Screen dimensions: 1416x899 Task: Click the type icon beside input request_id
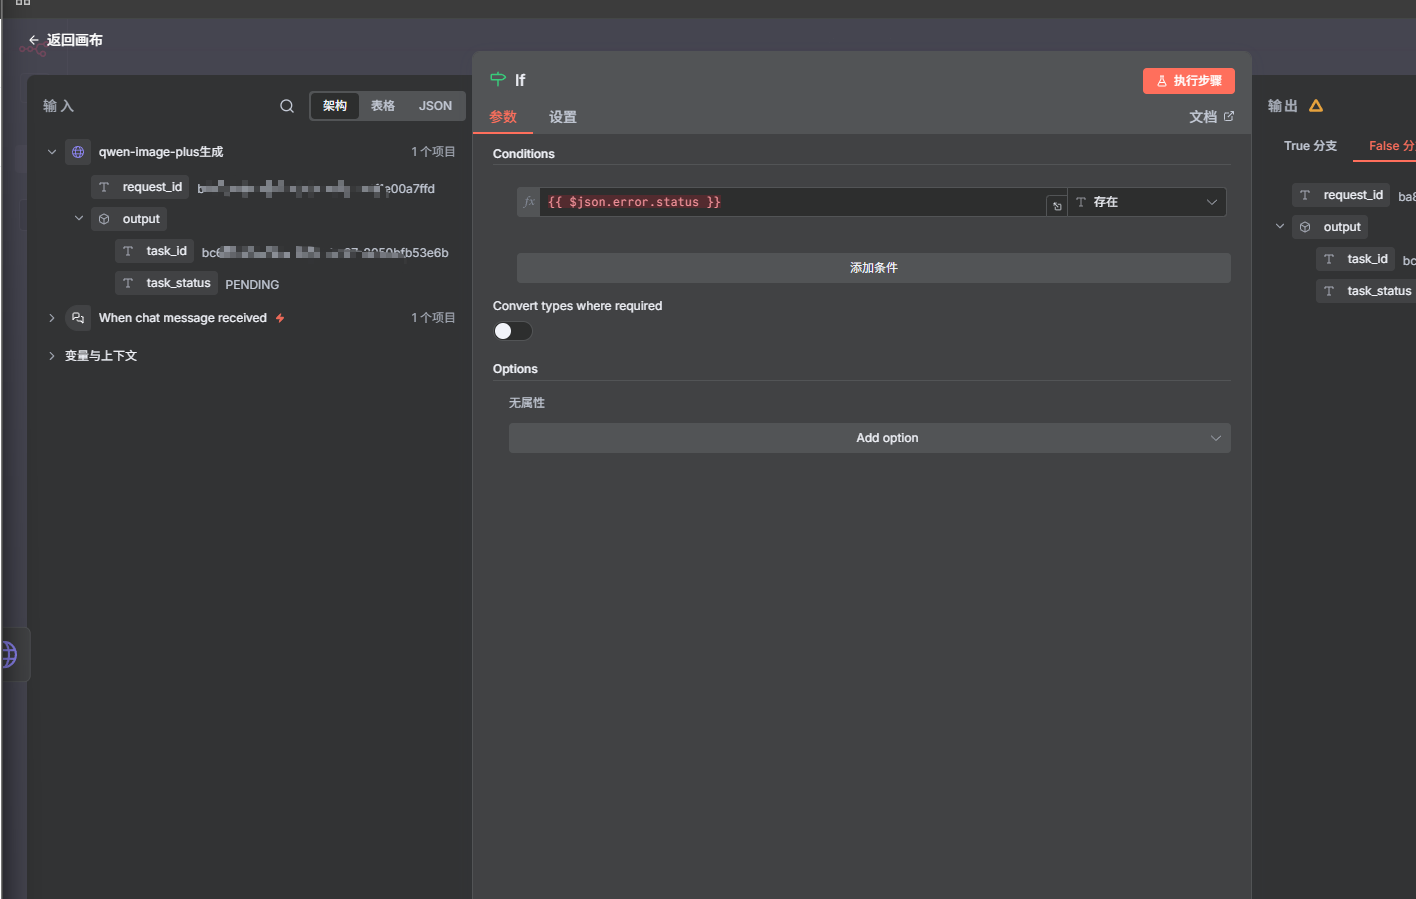pyautogui.click(x=104, y=187)
